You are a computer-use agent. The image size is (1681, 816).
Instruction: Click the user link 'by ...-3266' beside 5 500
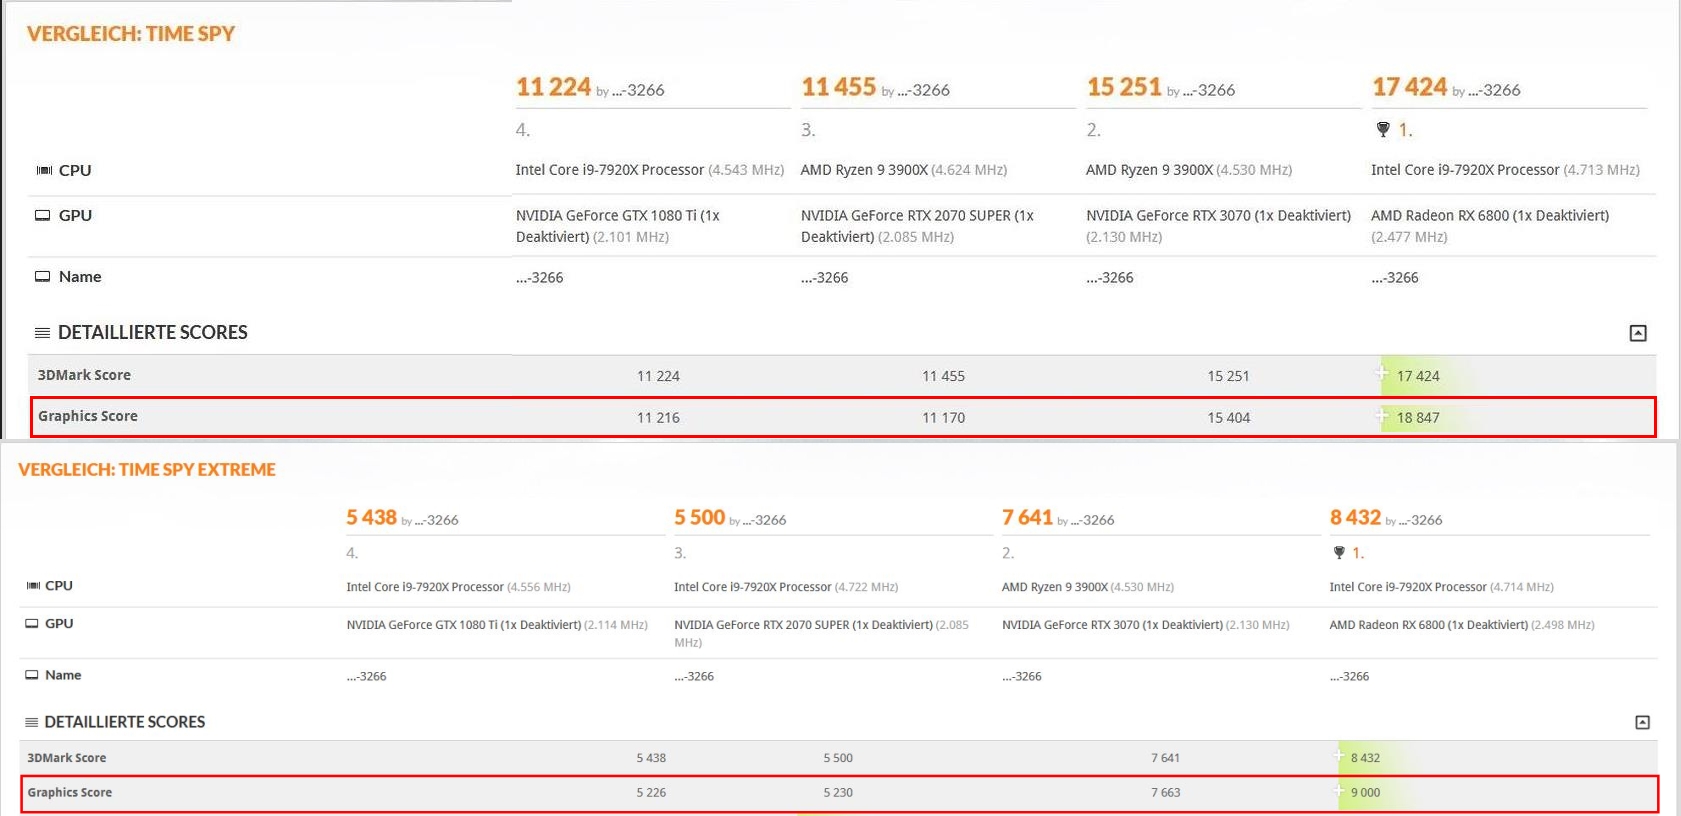pos(757,520)
